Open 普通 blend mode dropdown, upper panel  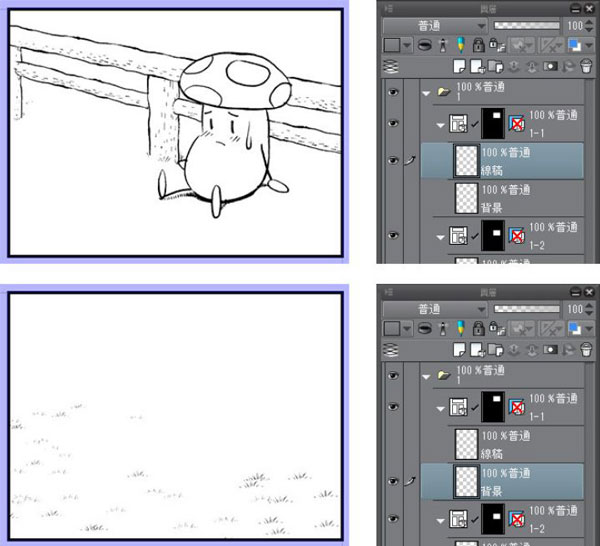(435, 26)
